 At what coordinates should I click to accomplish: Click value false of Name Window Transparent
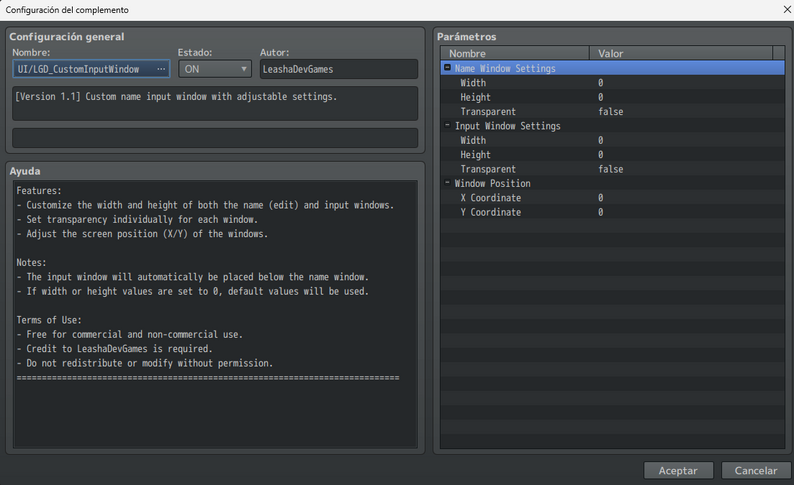(611, 111)
